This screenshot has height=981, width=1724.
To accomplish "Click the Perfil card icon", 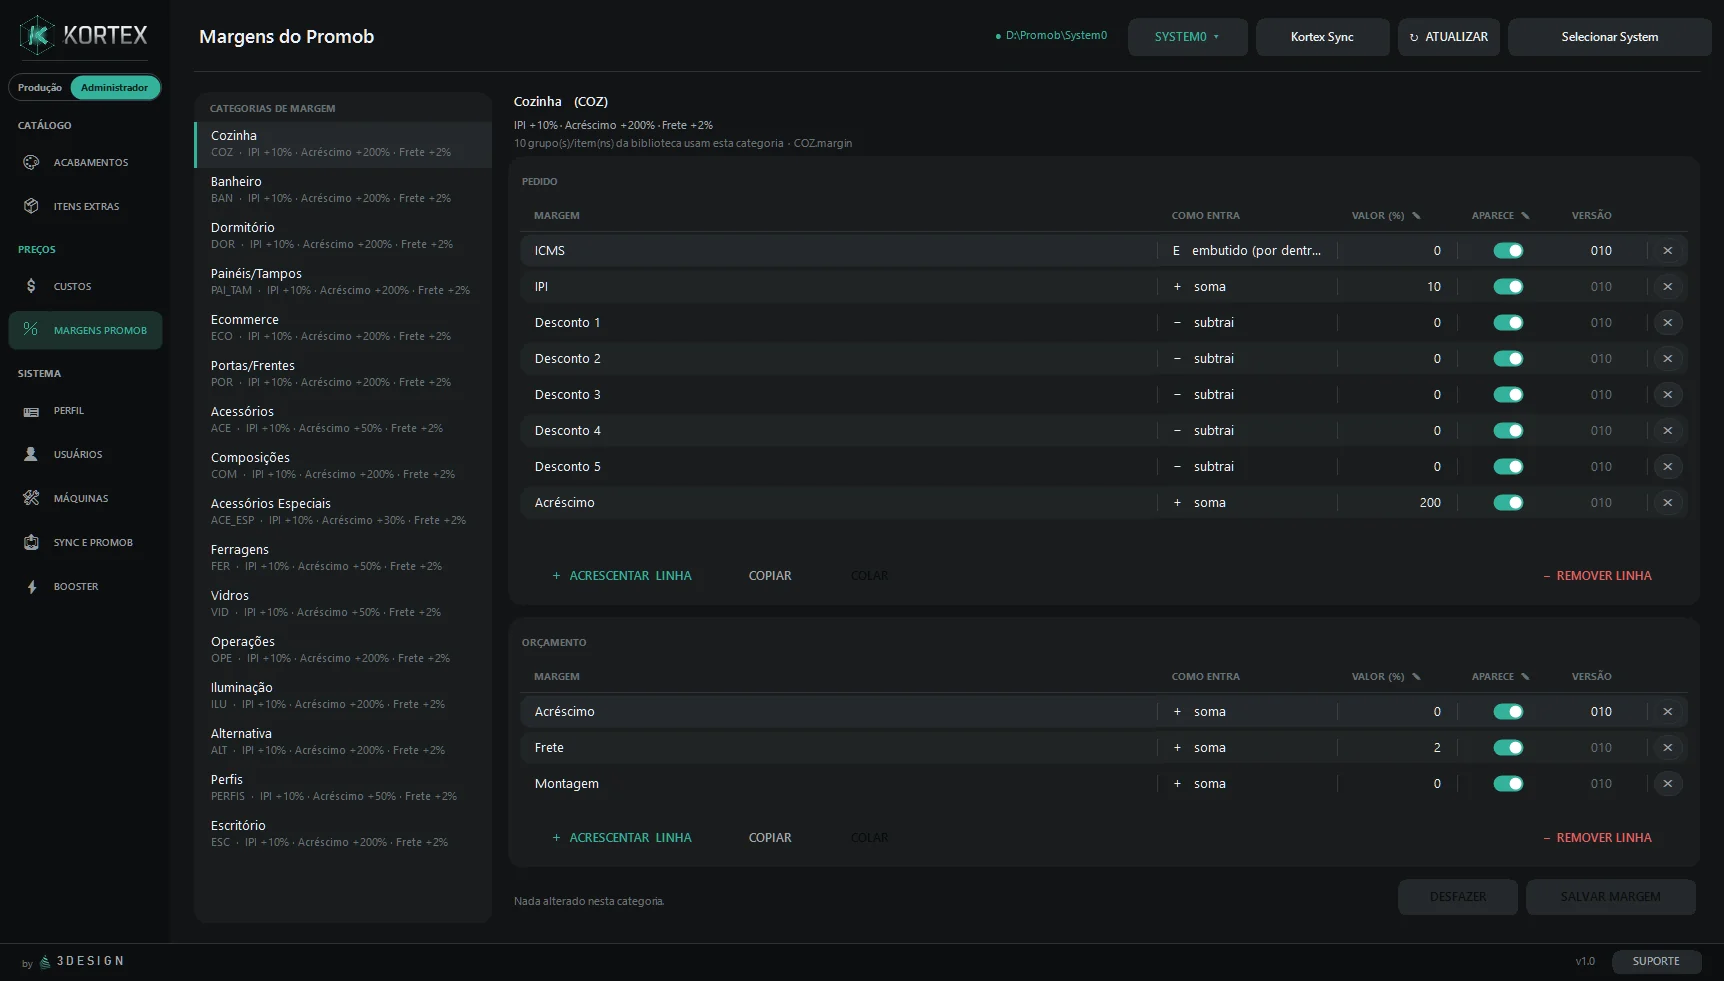I will [x=31, y=411].
